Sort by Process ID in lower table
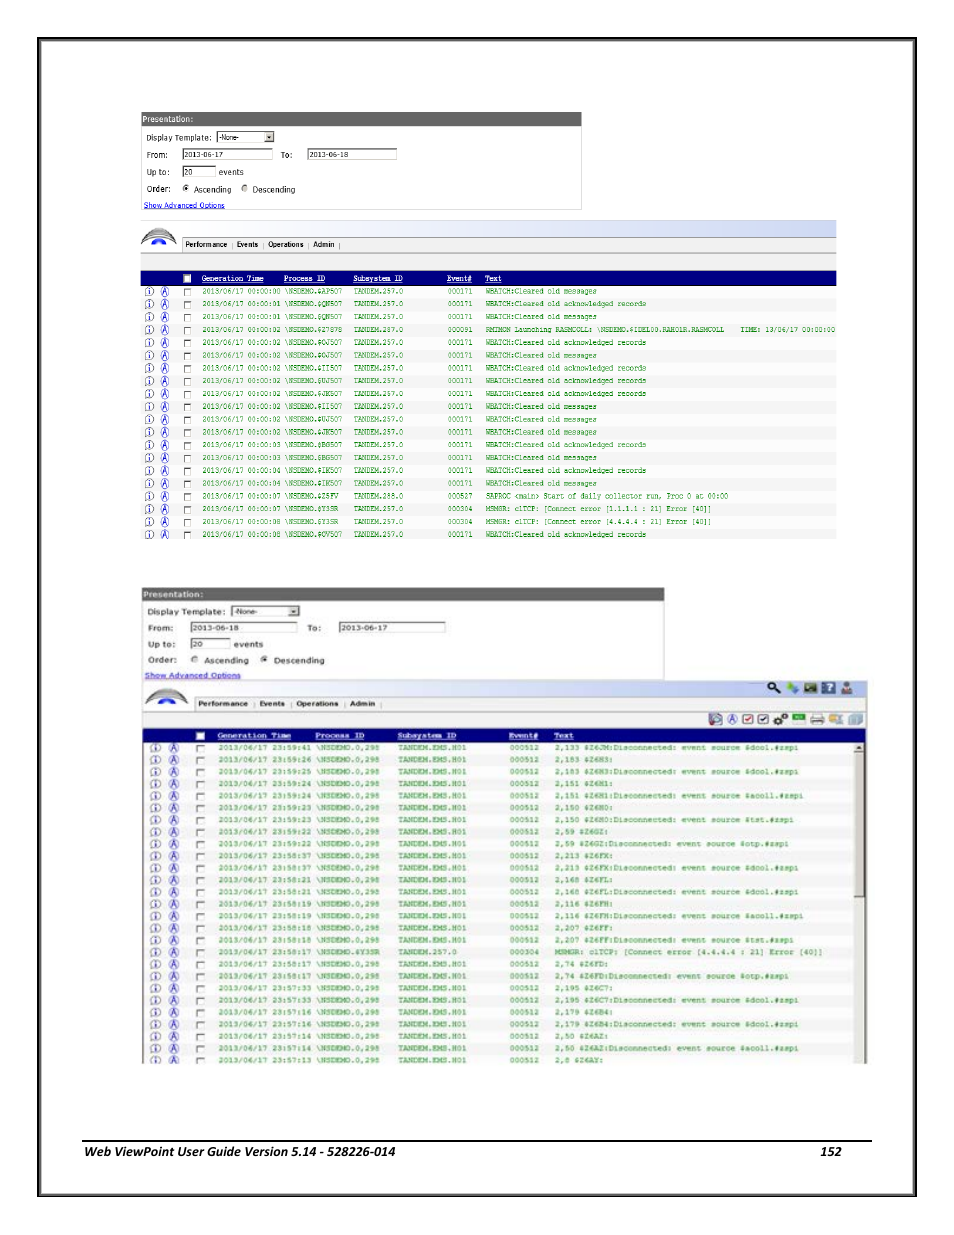 point(340,736)
